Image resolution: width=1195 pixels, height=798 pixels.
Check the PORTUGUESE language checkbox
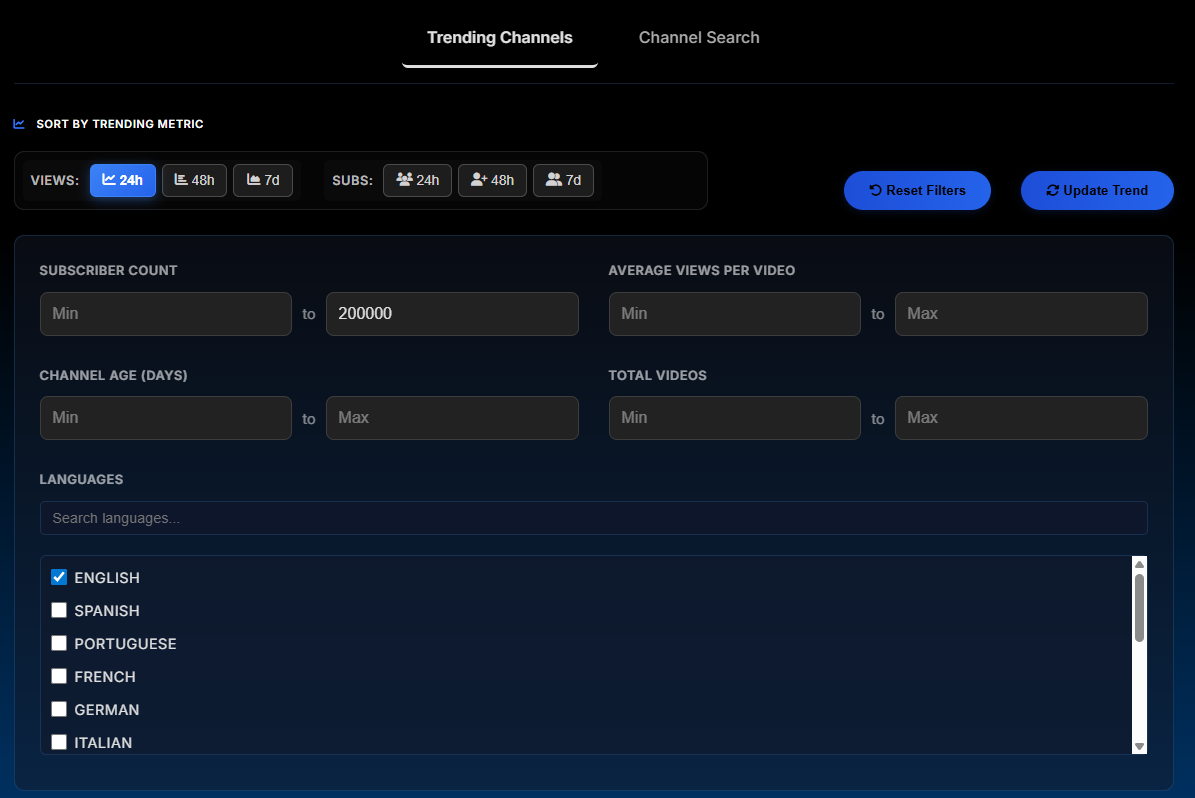pyautogui.click(x=59, y=643)
